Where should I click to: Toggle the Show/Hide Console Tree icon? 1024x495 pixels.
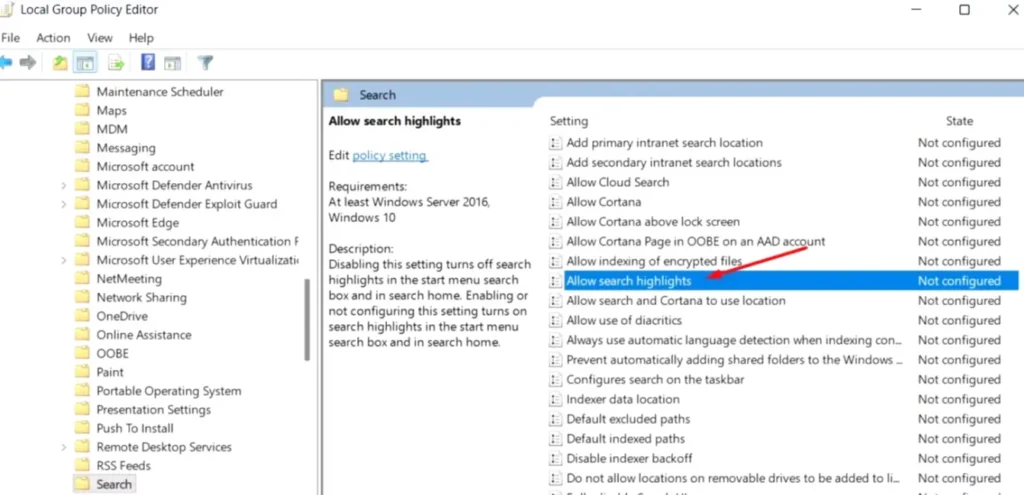(x=86, y=63)
